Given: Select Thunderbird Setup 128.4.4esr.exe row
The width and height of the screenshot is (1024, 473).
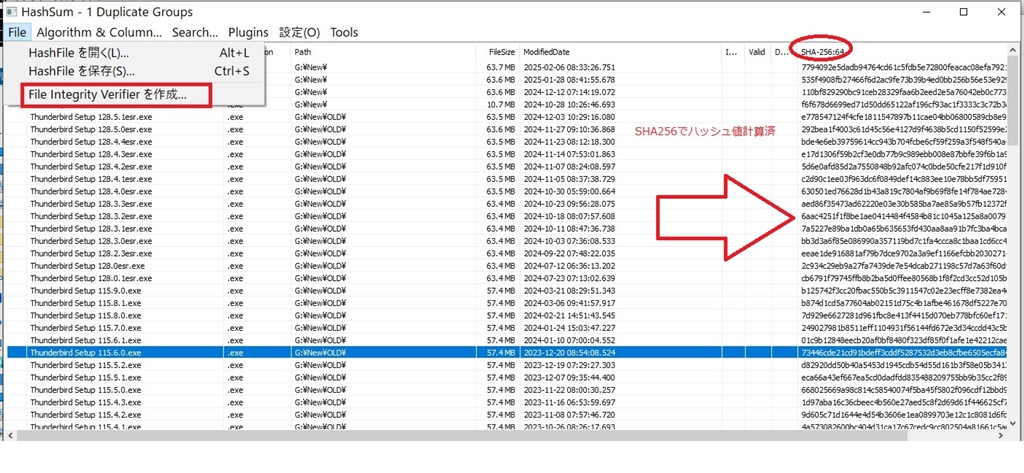Looking at the screenshot, I should (x=509, y=142).
